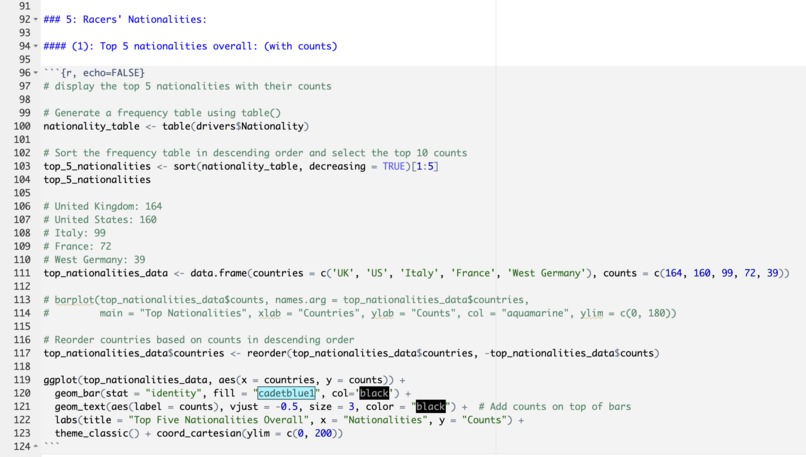Click the ylim value 200 on line 123
The height and width of the screenshot is (457, 806).
tap(323, 434)
